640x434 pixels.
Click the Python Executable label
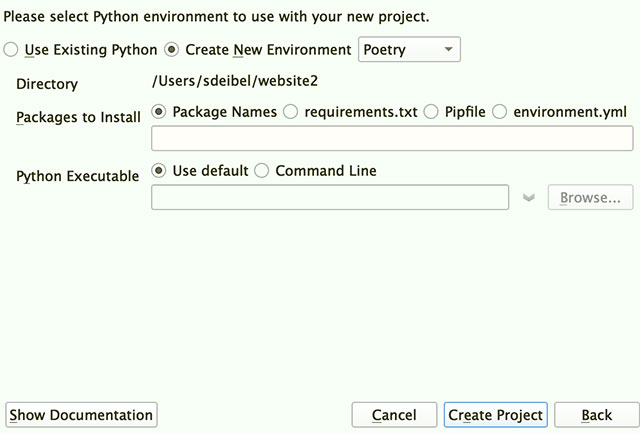tap(78, 176)
